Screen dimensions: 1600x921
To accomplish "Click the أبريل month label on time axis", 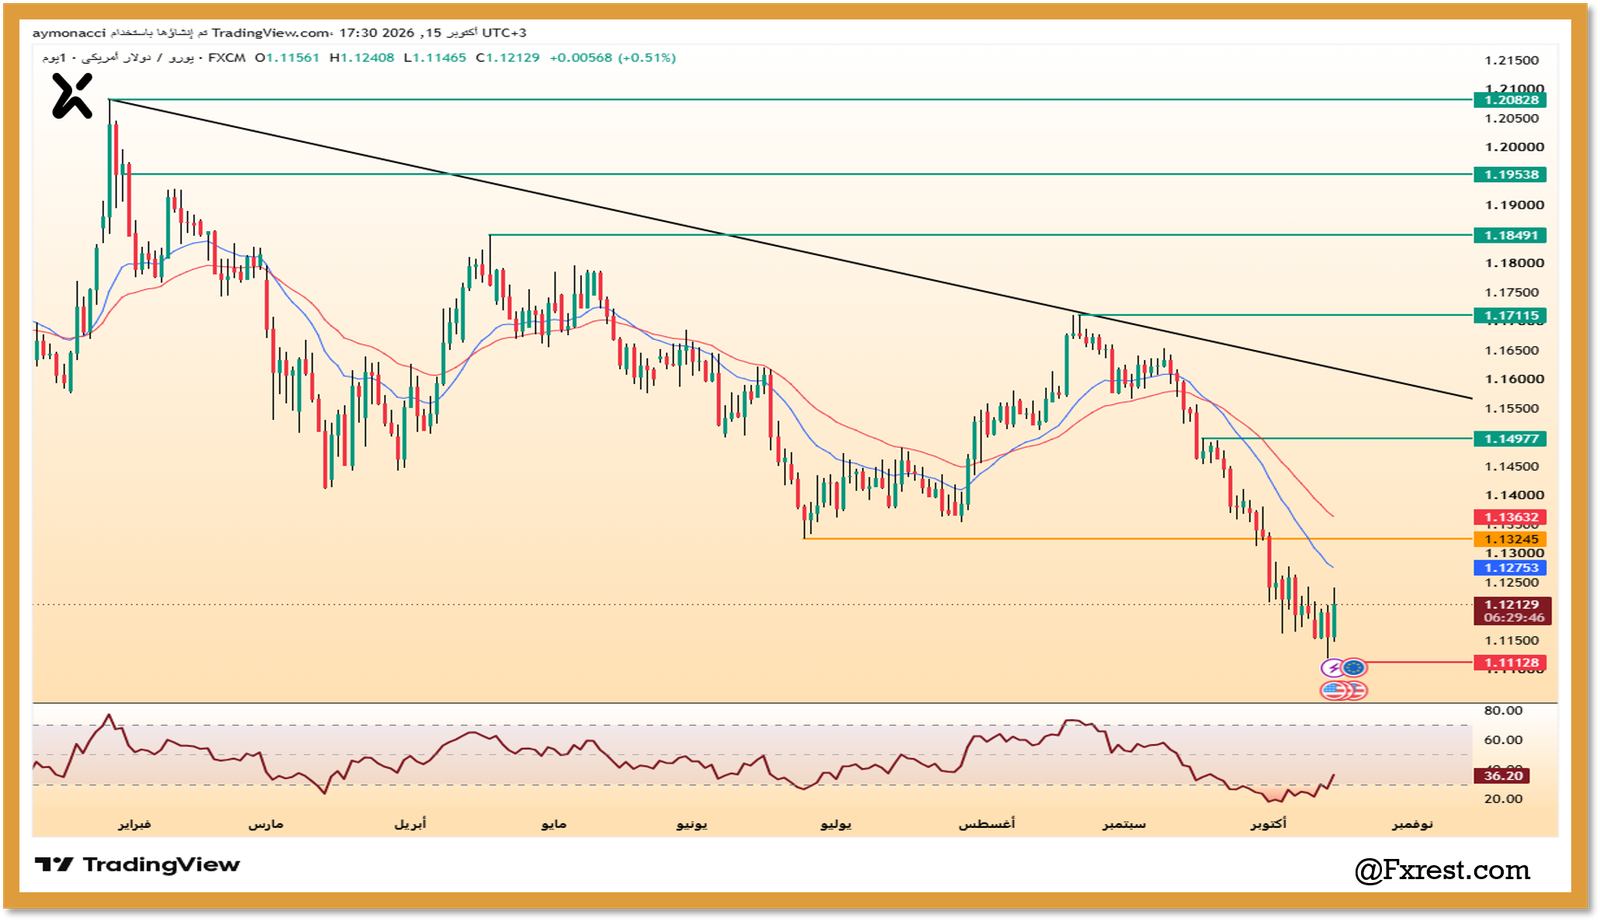I will pos(410,824).
